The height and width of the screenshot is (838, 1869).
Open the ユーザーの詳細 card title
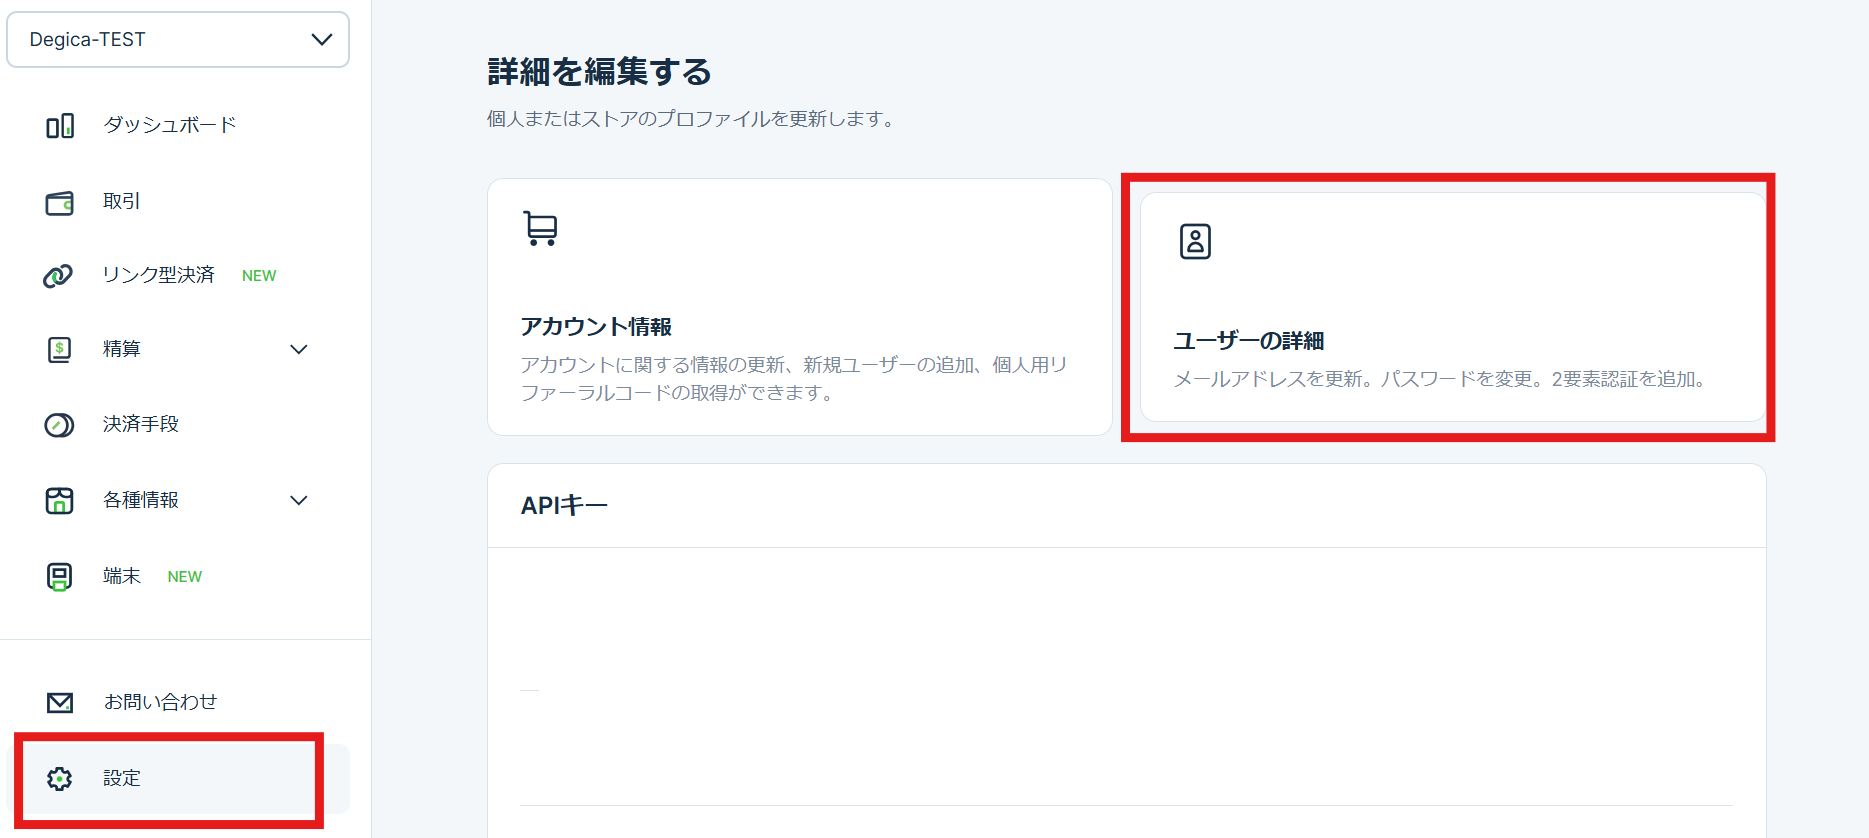[x=1248, y=341]
